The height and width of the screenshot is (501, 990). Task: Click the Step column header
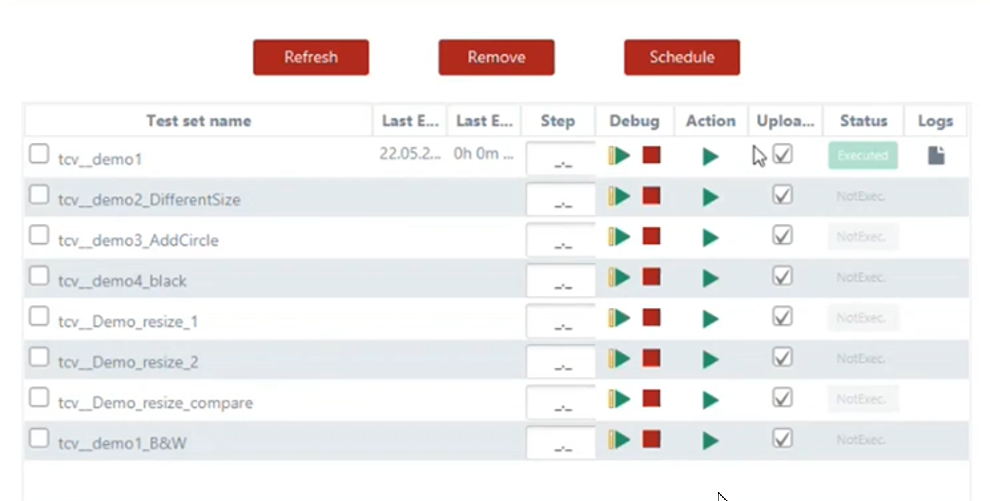point(557,121)
